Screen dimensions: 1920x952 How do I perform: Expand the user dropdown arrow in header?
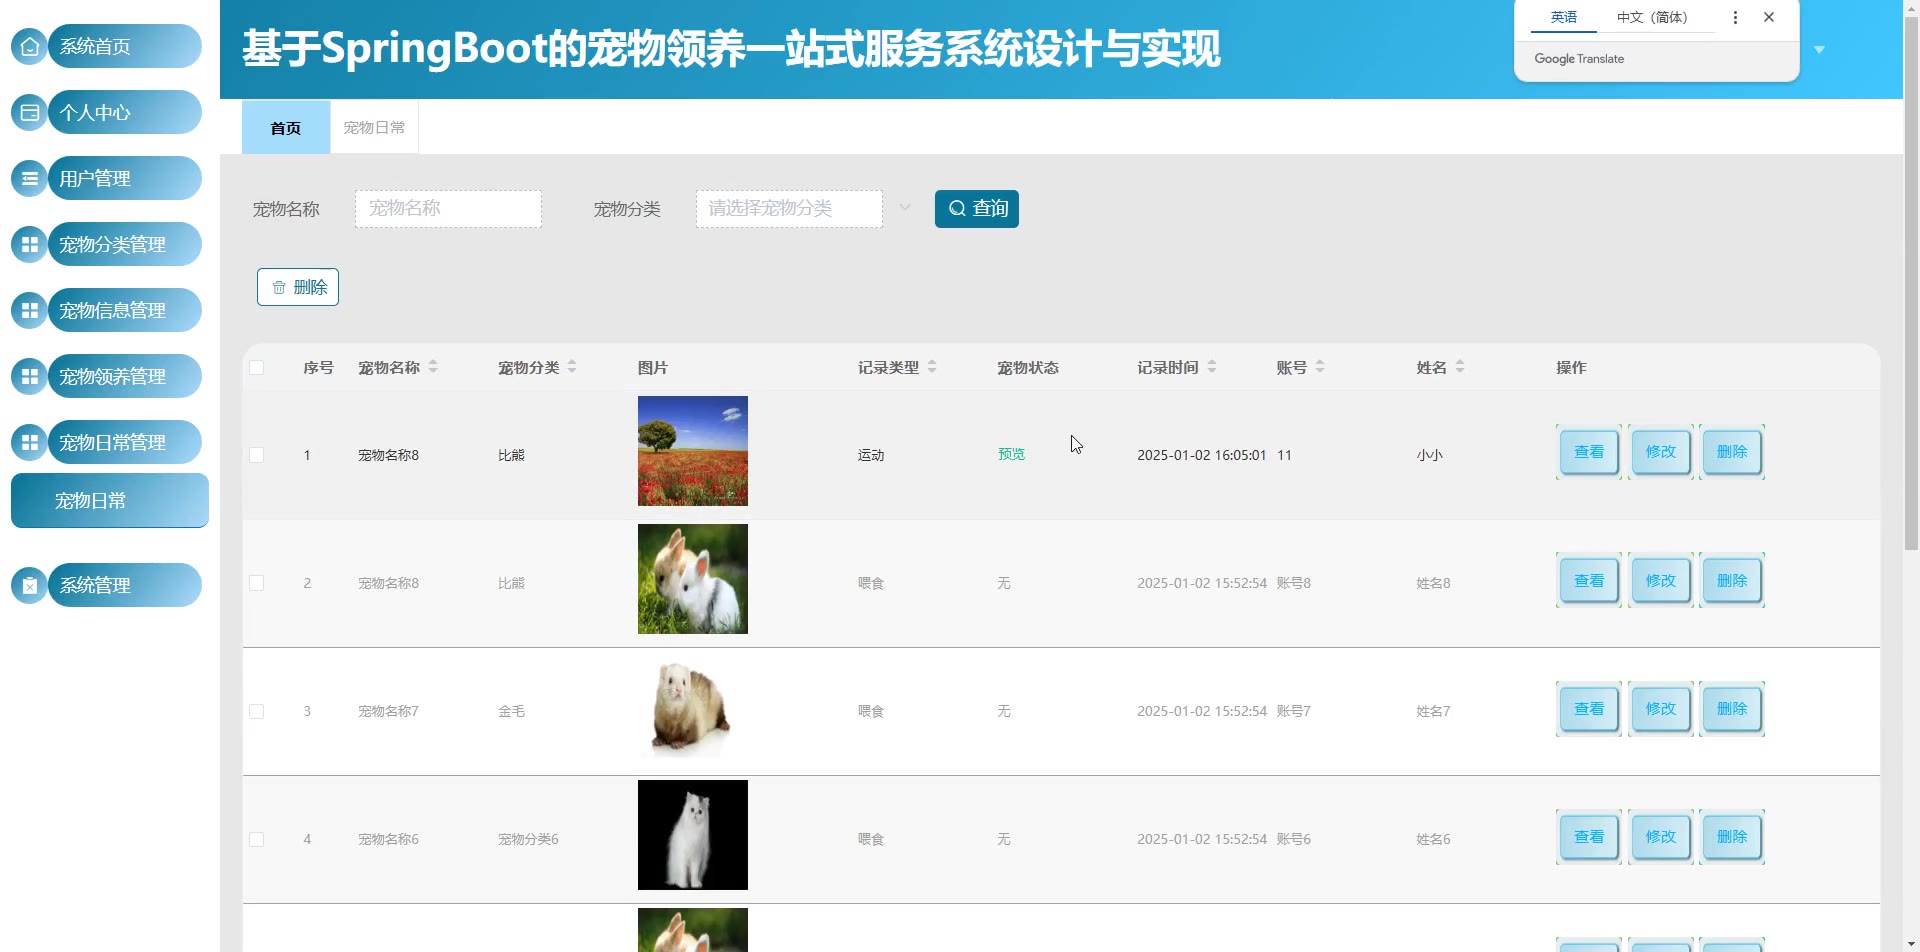pos(1819,50)
